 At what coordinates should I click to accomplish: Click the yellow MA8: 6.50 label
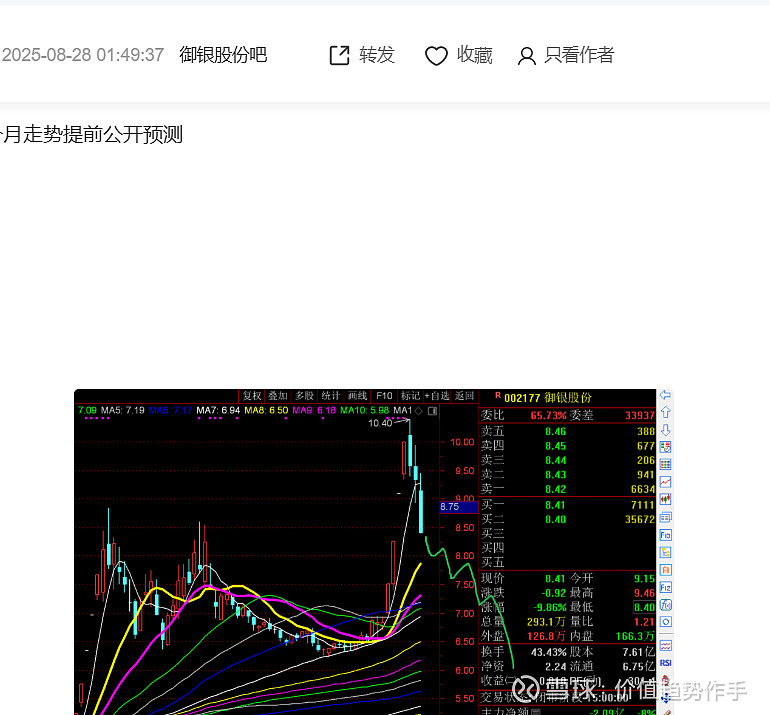(266, 410)
